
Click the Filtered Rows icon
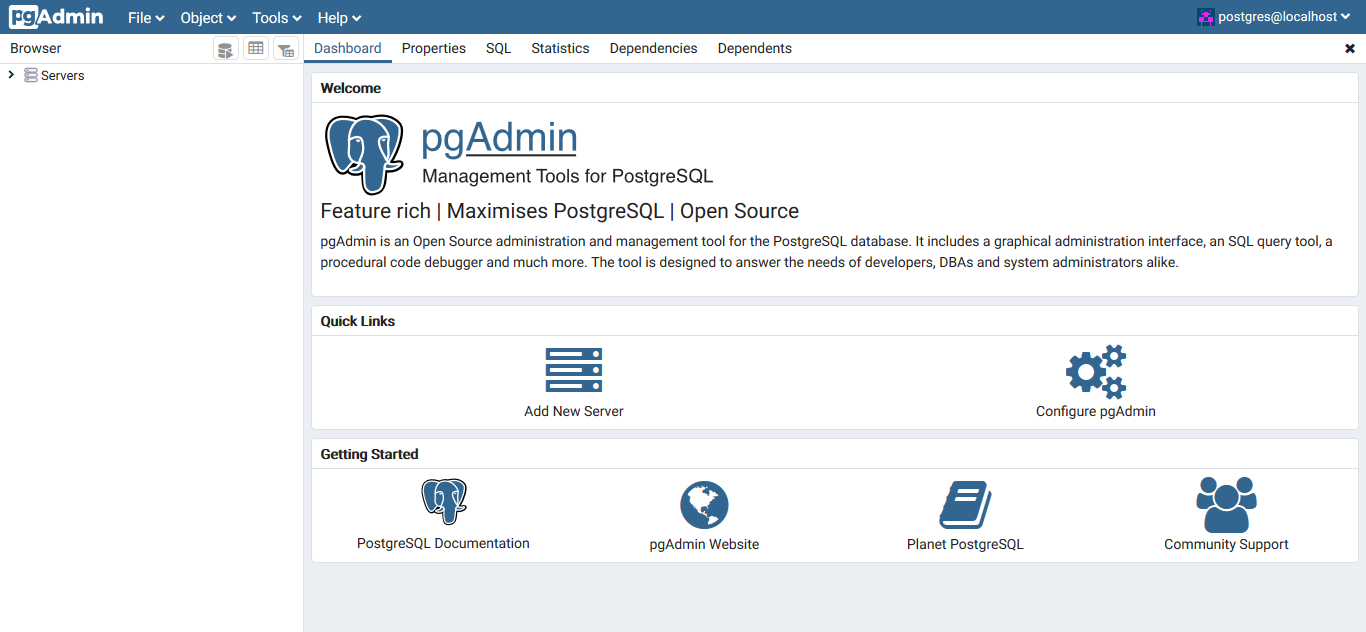(285, 49)
